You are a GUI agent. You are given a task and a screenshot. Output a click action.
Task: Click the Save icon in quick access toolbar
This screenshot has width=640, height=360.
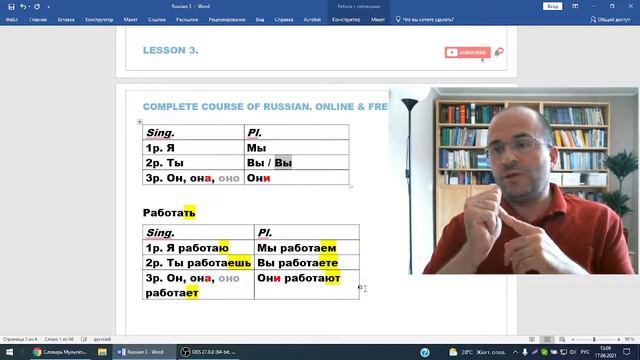(11, 7)
